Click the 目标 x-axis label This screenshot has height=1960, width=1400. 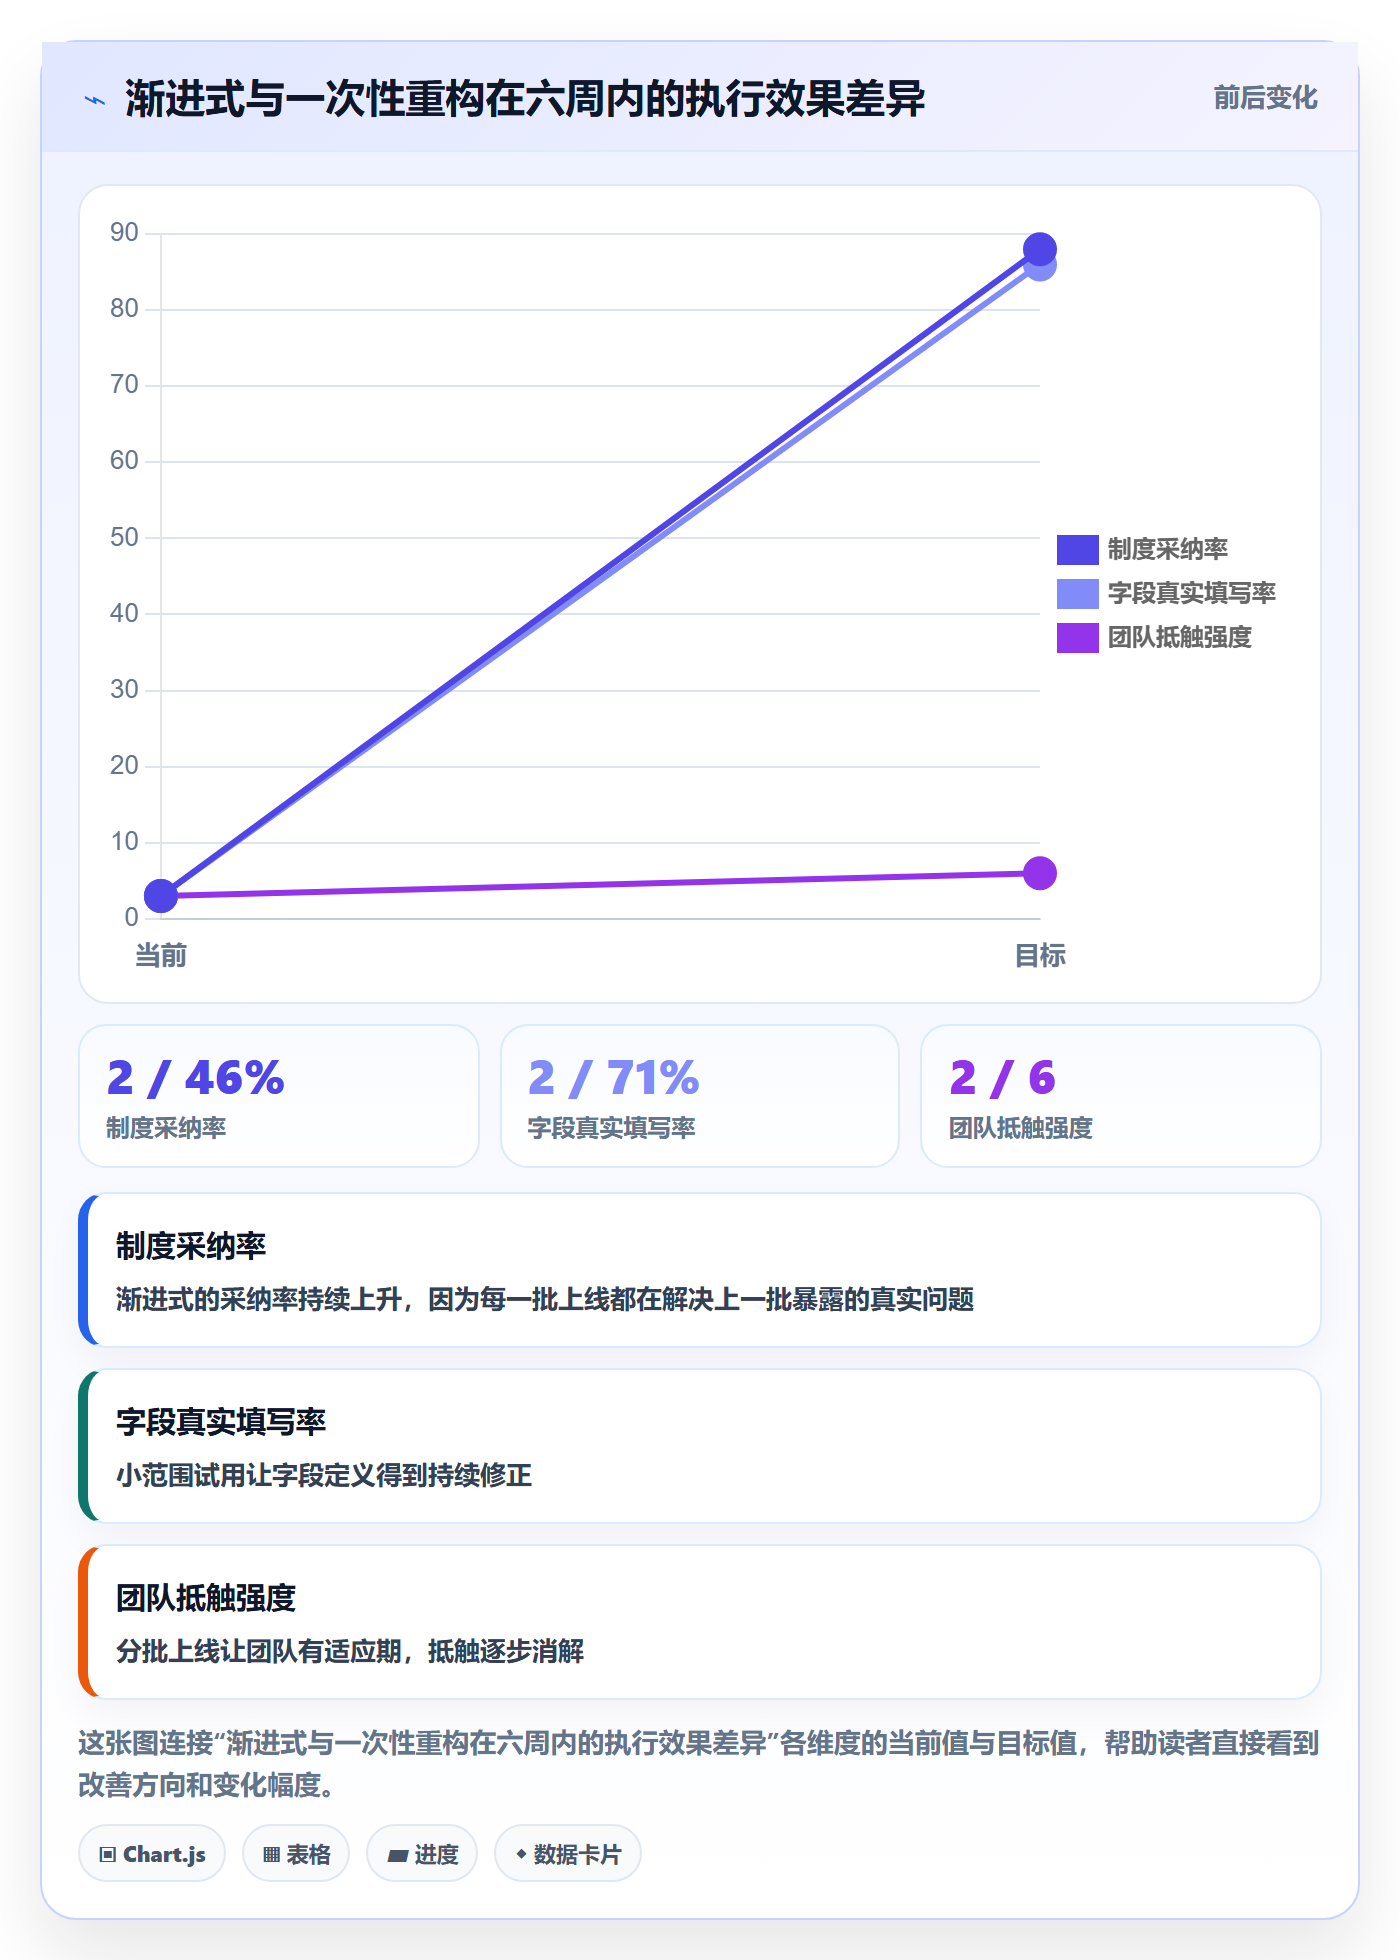pos(1040,956)
